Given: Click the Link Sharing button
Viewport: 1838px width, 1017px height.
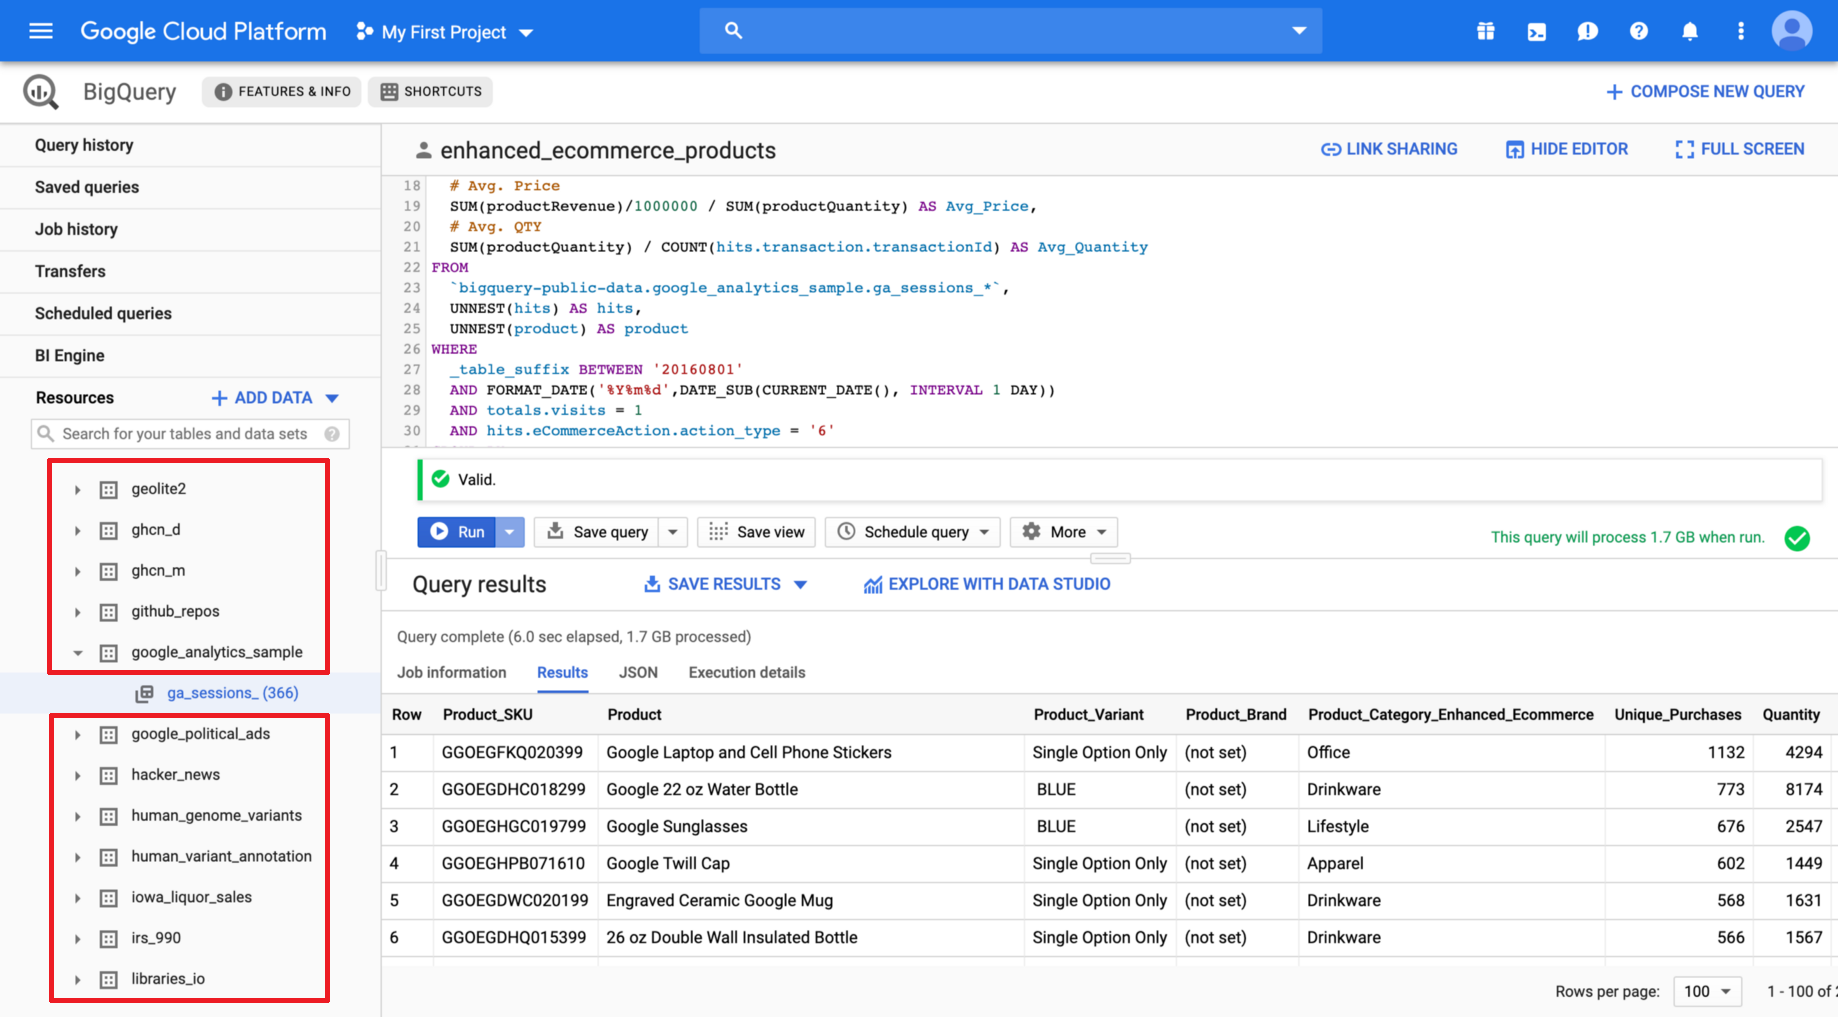Looking at the screenshot, I should click(x=1389, y=149).
